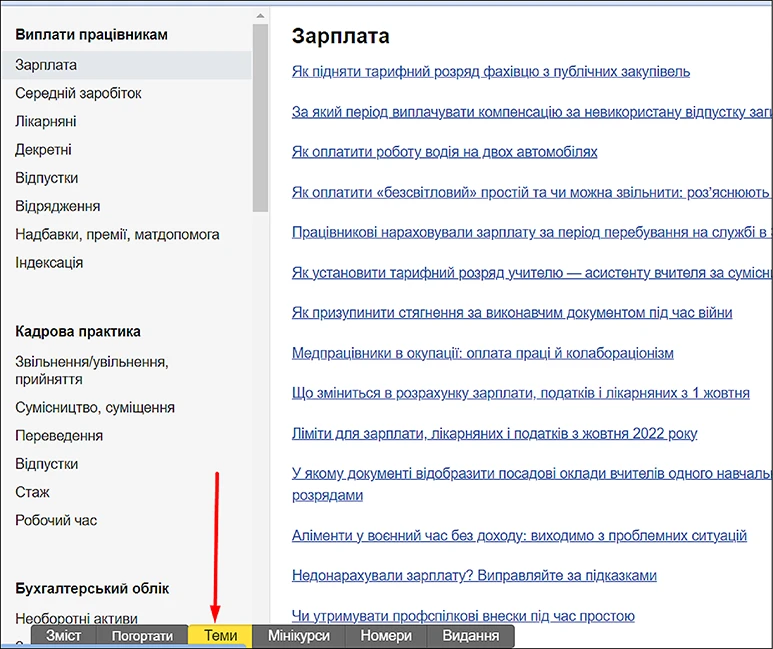Go to the Номери tab

[386, 636]
